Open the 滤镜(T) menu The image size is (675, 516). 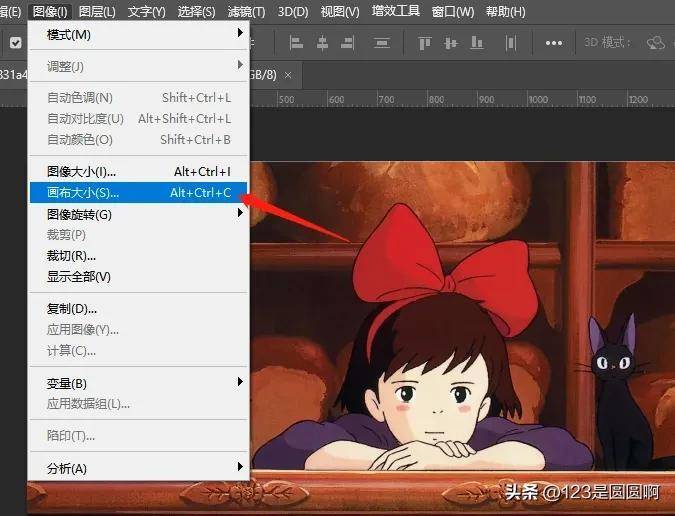[246, 12]
